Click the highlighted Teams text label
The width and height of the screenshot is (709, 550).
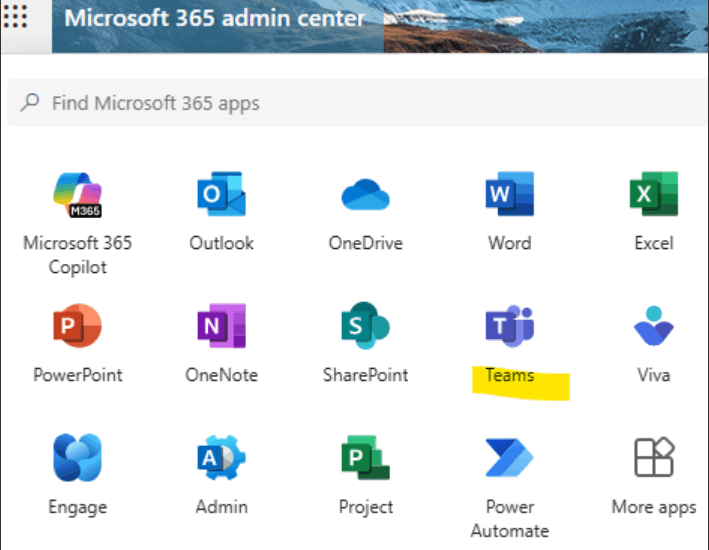[x=510, y=375]
